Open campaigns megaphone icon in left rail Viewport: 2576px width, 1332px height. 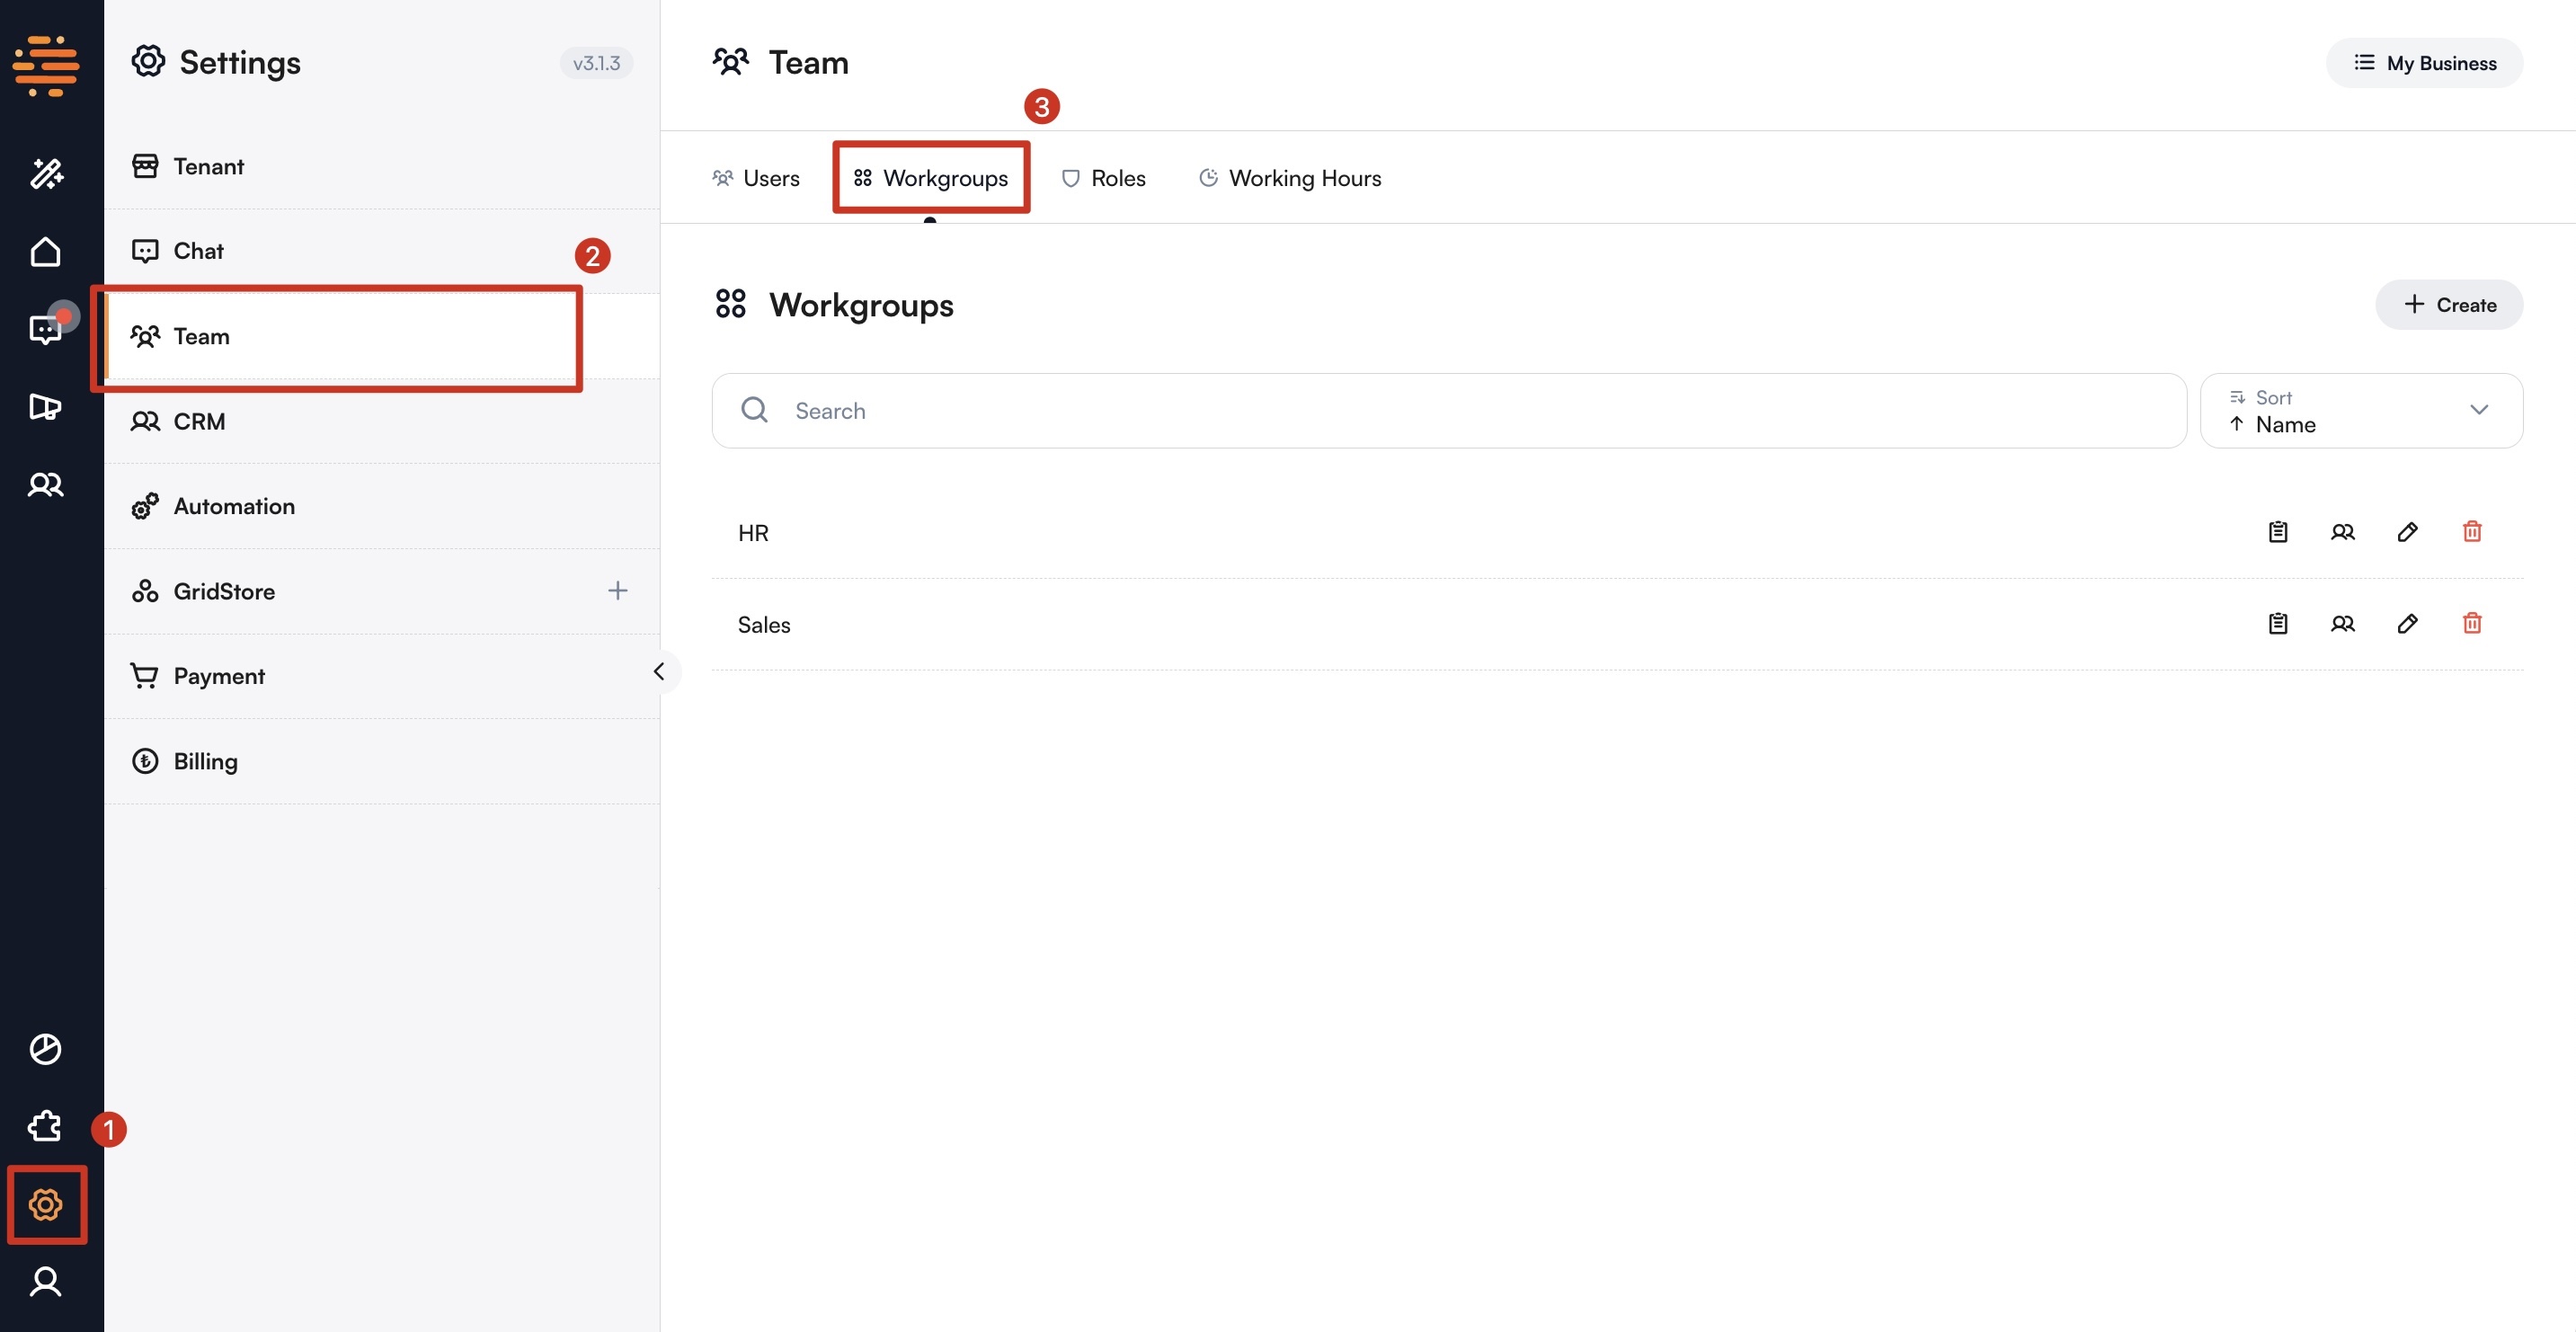46,407
